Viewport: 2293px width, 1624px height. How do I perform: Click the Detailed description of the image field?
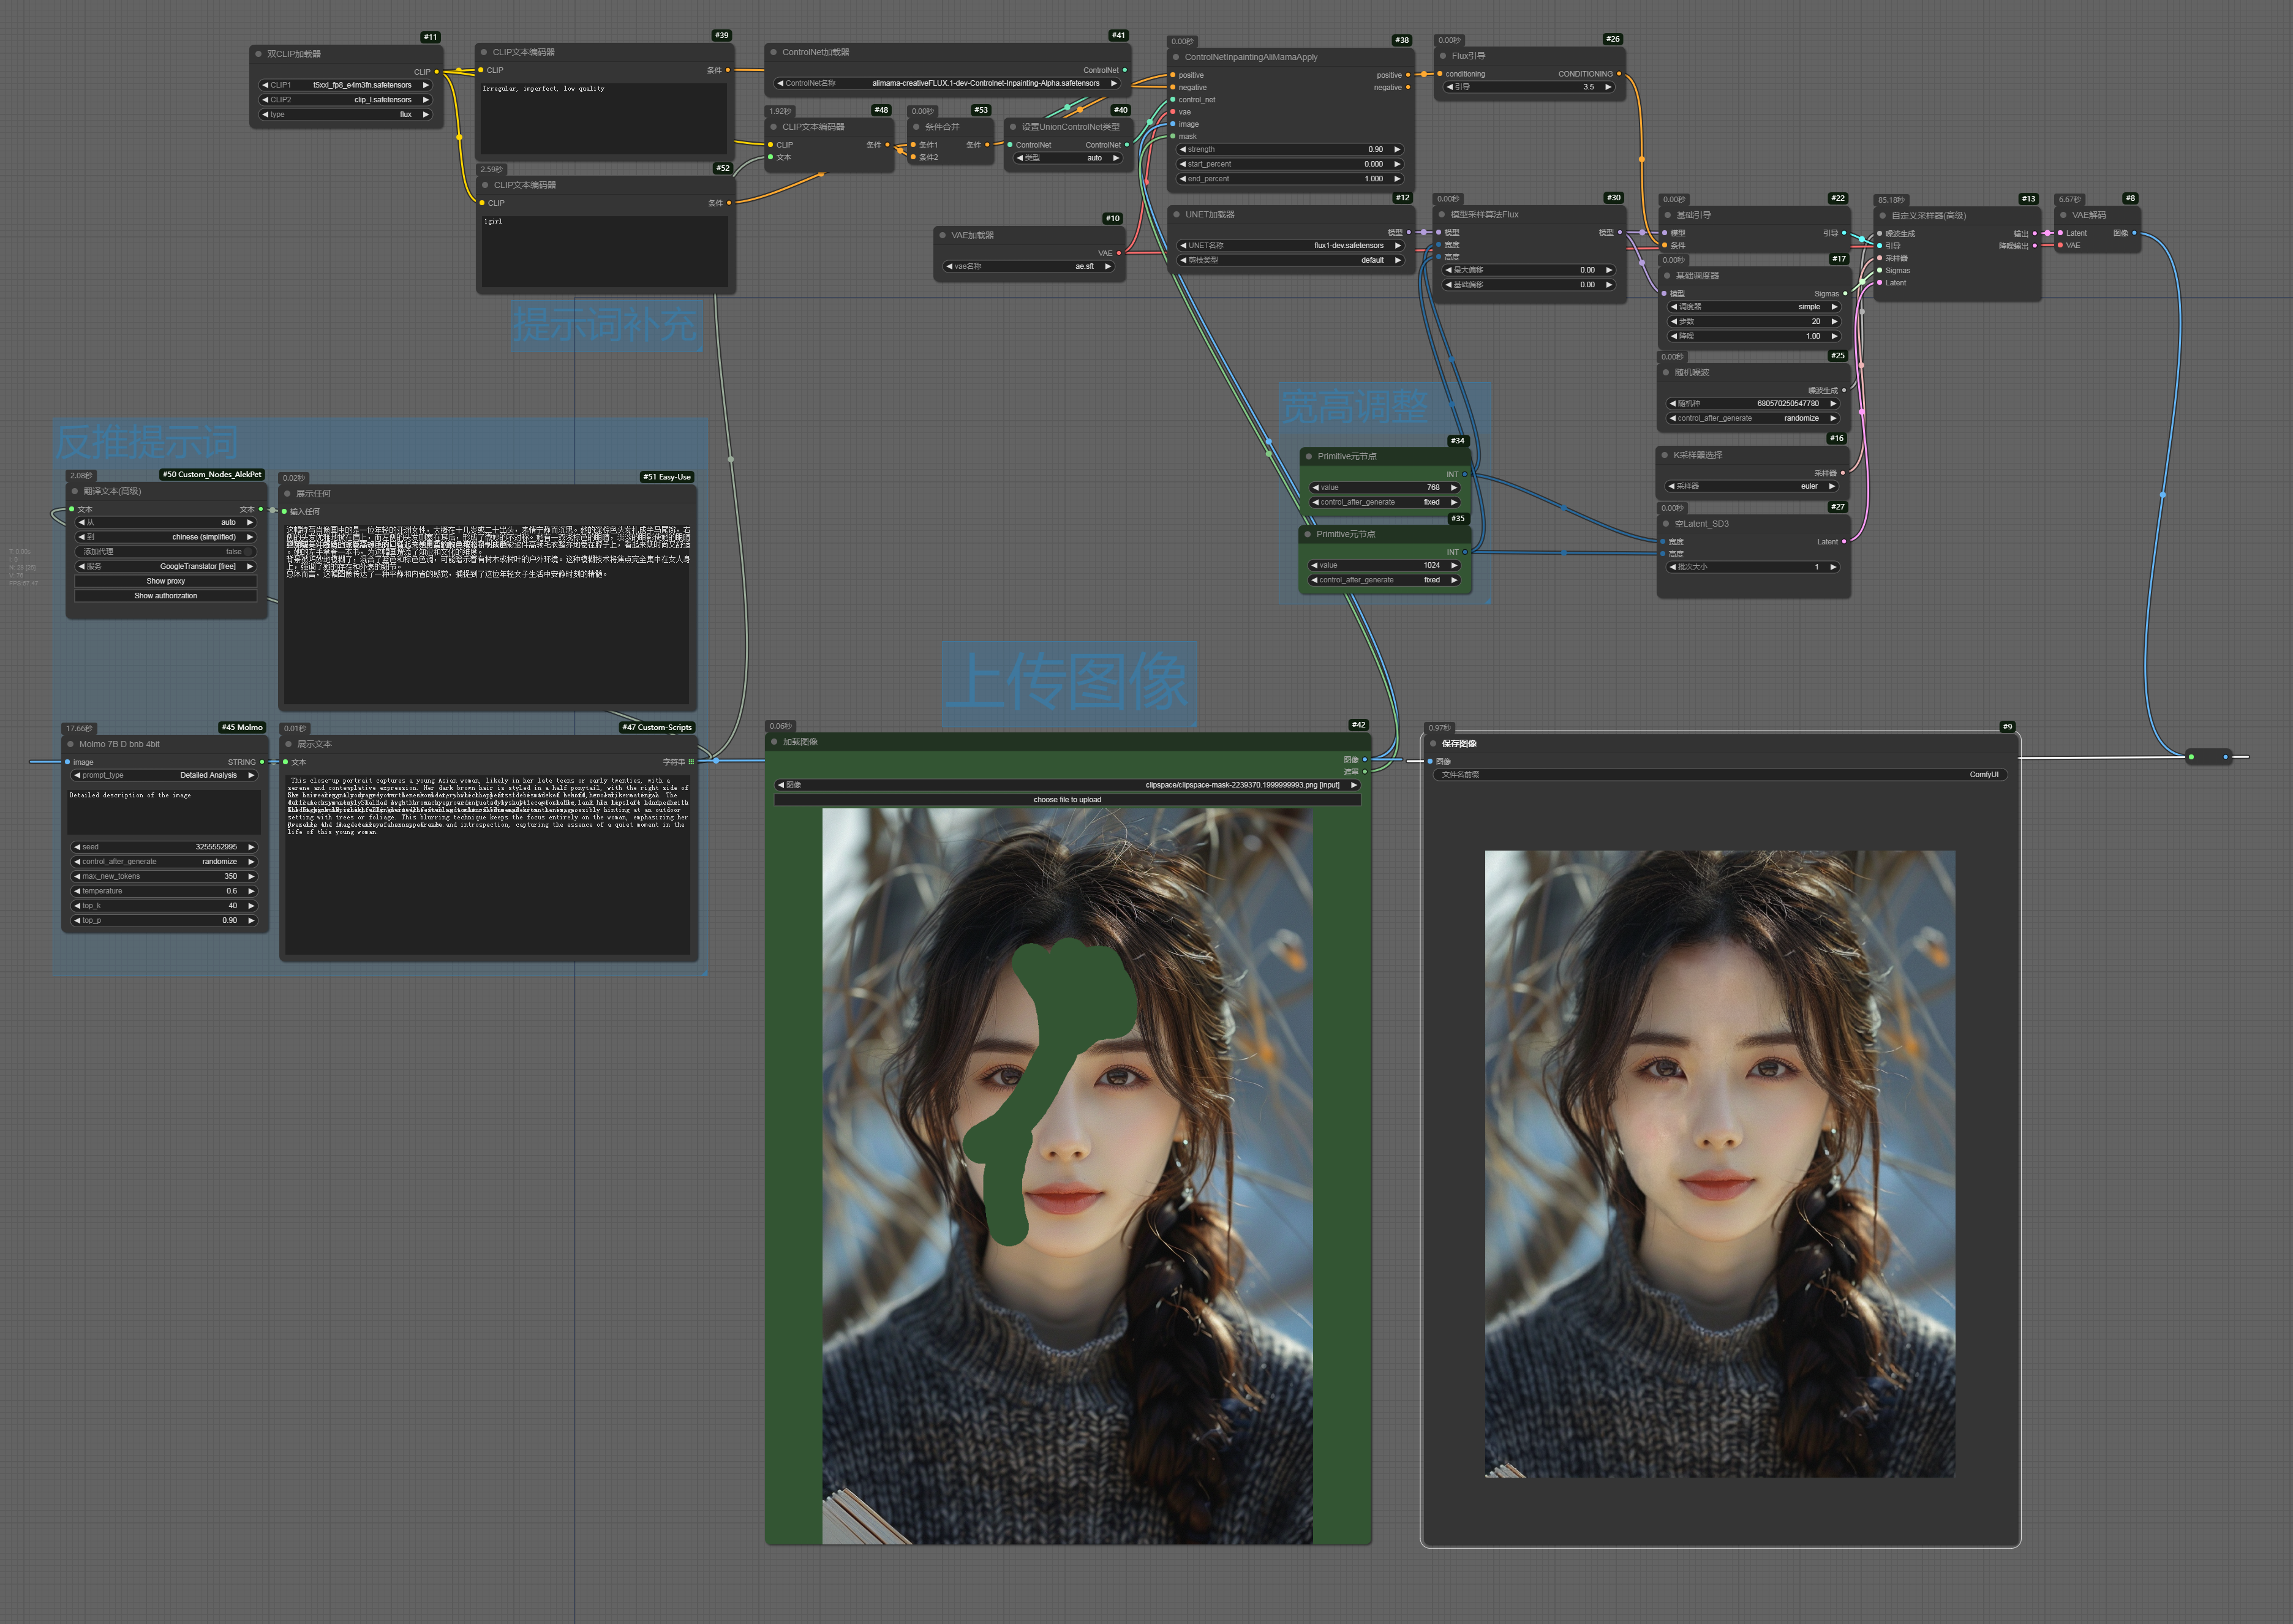point(164,812)
